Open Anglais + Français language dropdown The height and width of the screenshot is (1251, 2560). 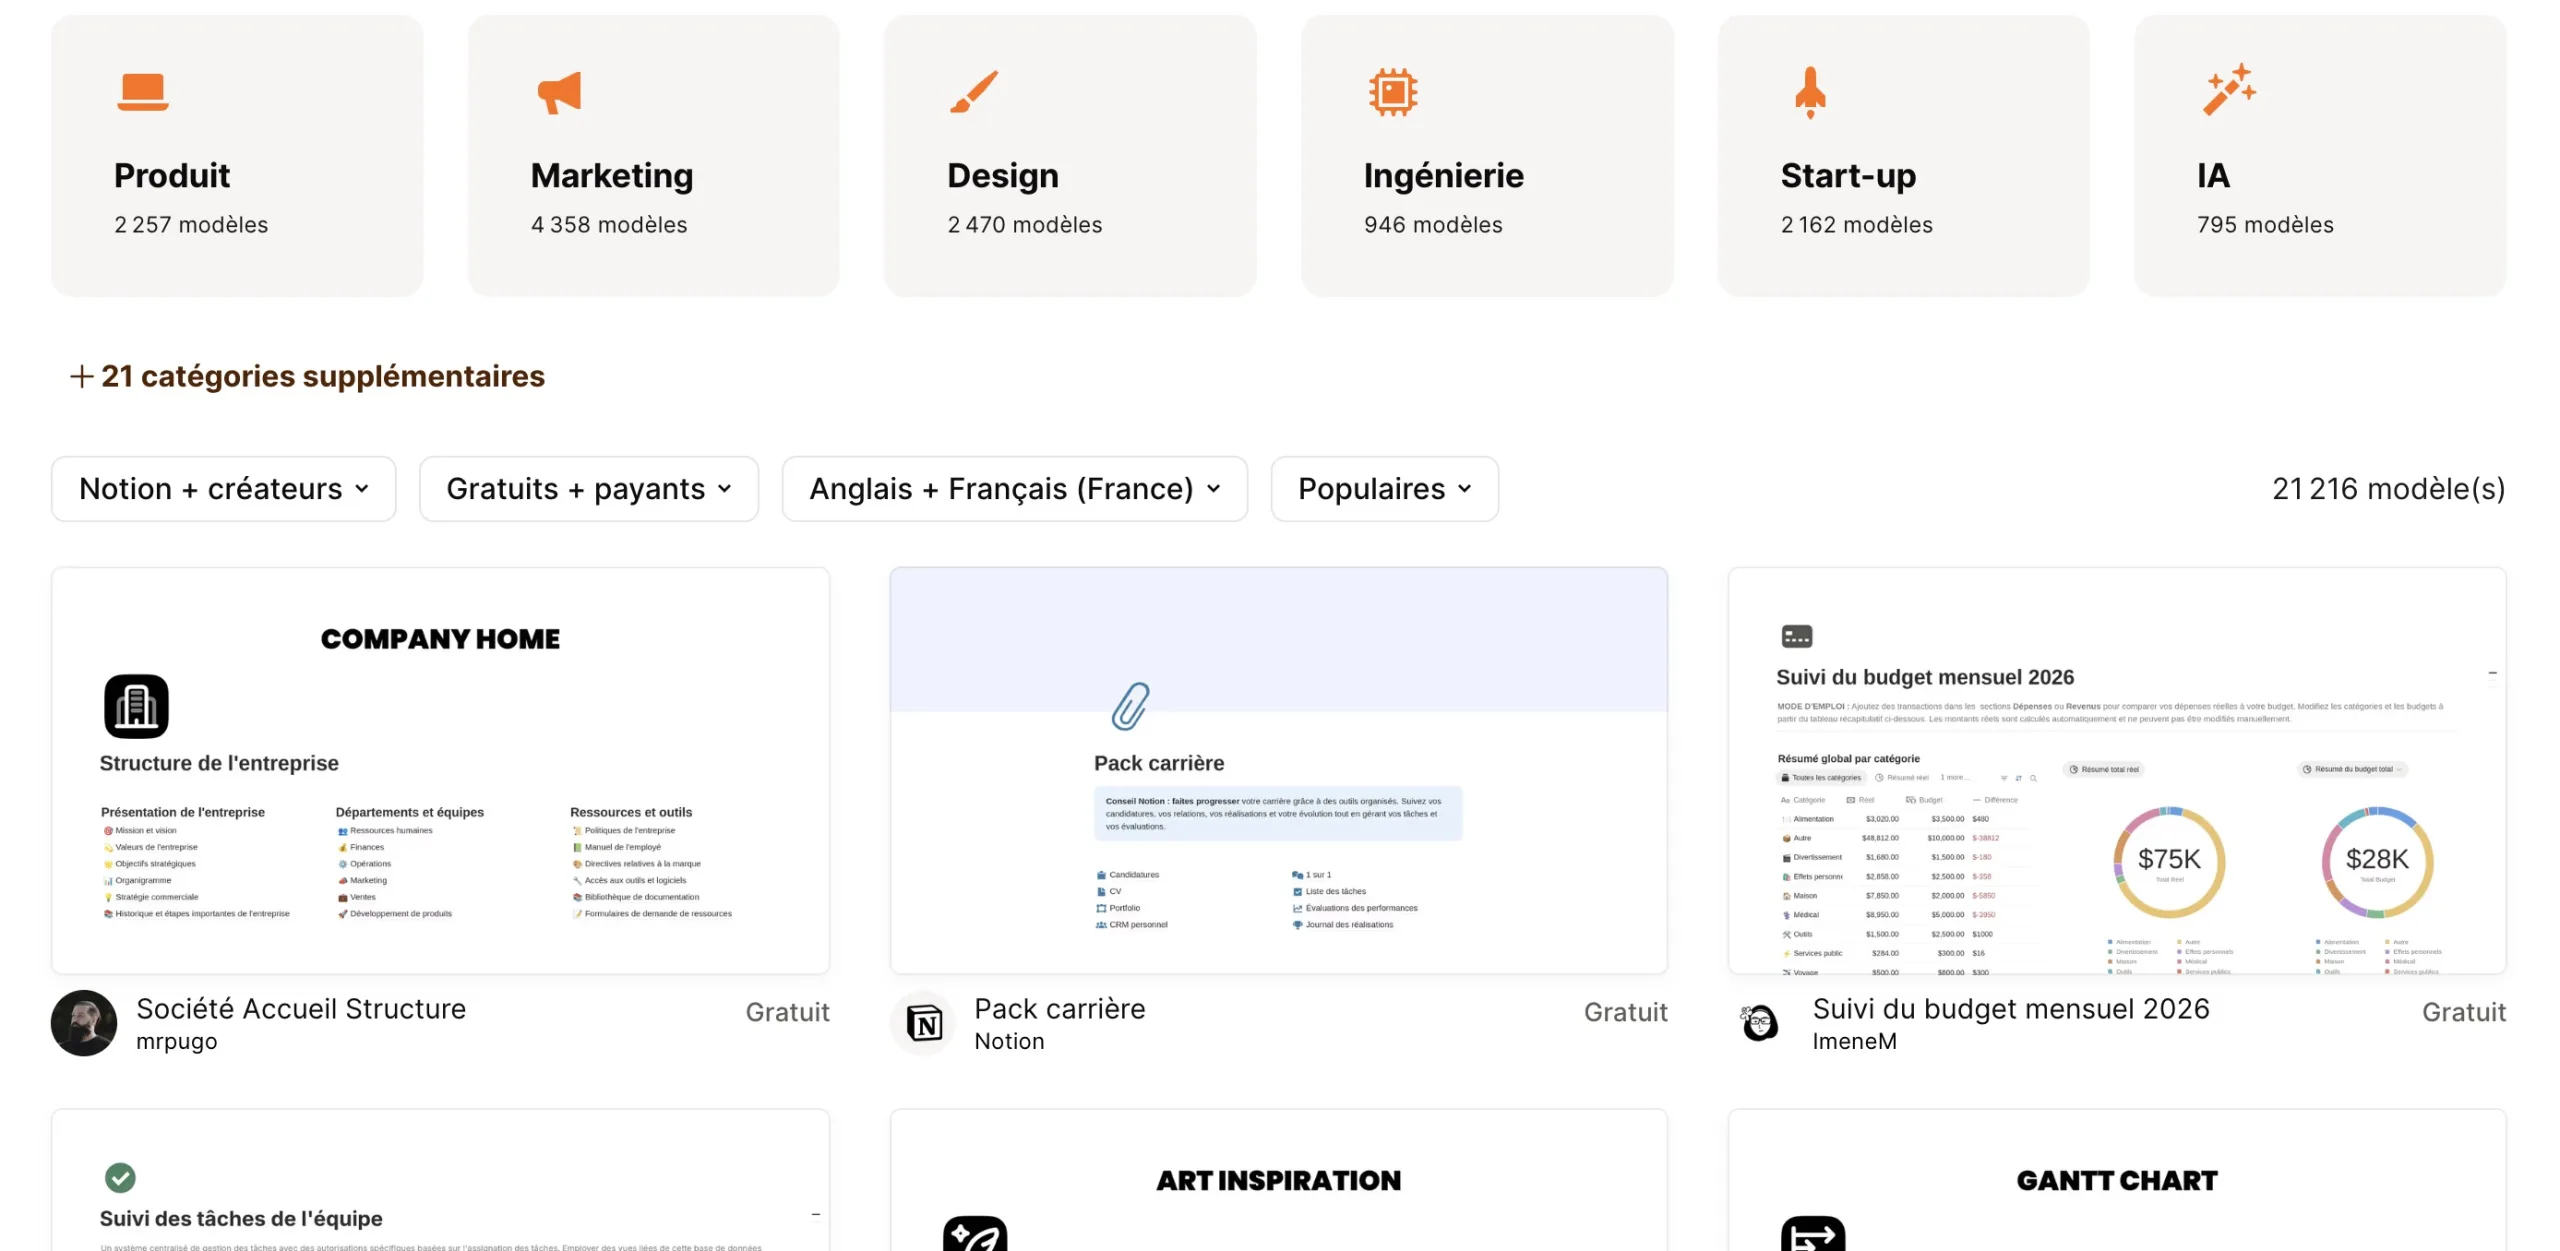click(x=1014, y=489)
